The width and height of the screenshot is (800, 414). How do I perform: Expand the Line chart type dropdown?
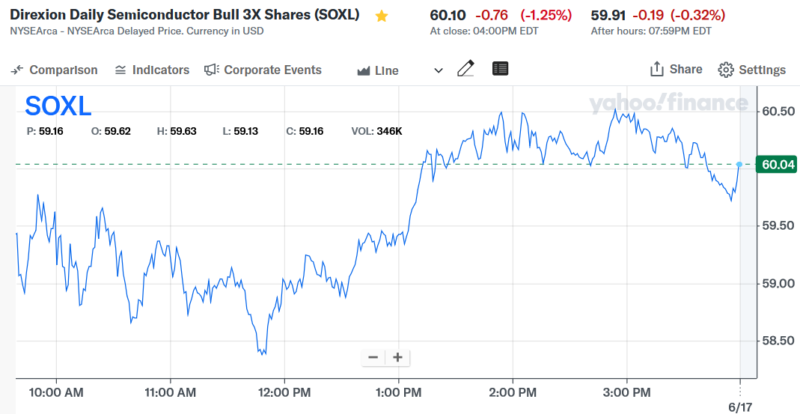(438, 71)
